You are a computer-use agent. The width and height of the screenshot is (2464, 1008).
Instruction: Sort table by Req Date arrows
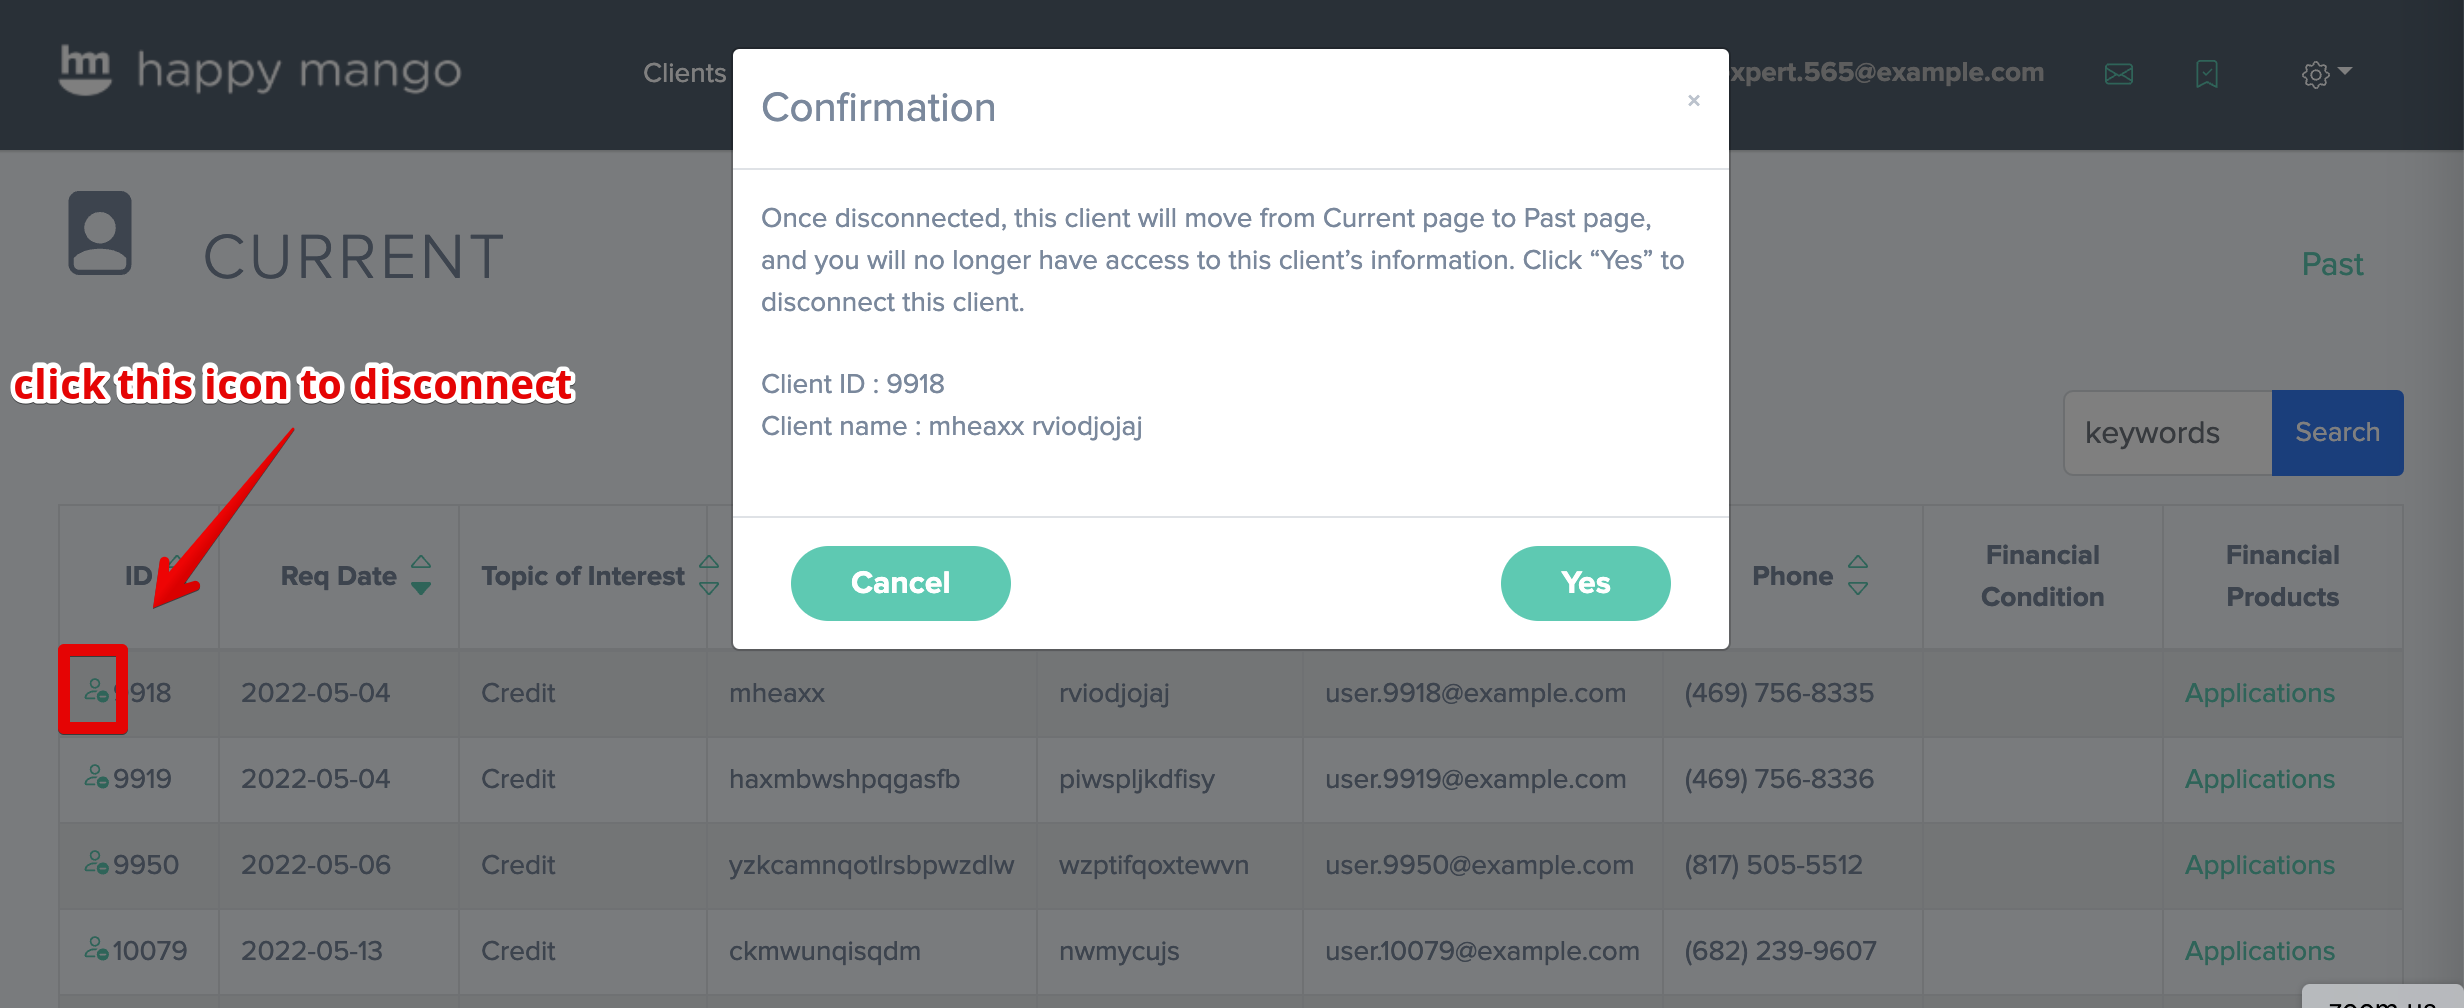(421, 576)
